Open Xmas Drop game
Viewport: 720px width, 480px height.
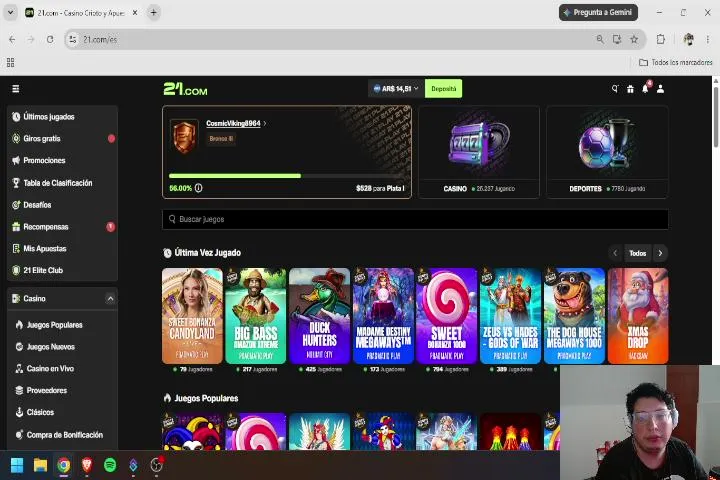pyautogui.click(x=638, y=316)
